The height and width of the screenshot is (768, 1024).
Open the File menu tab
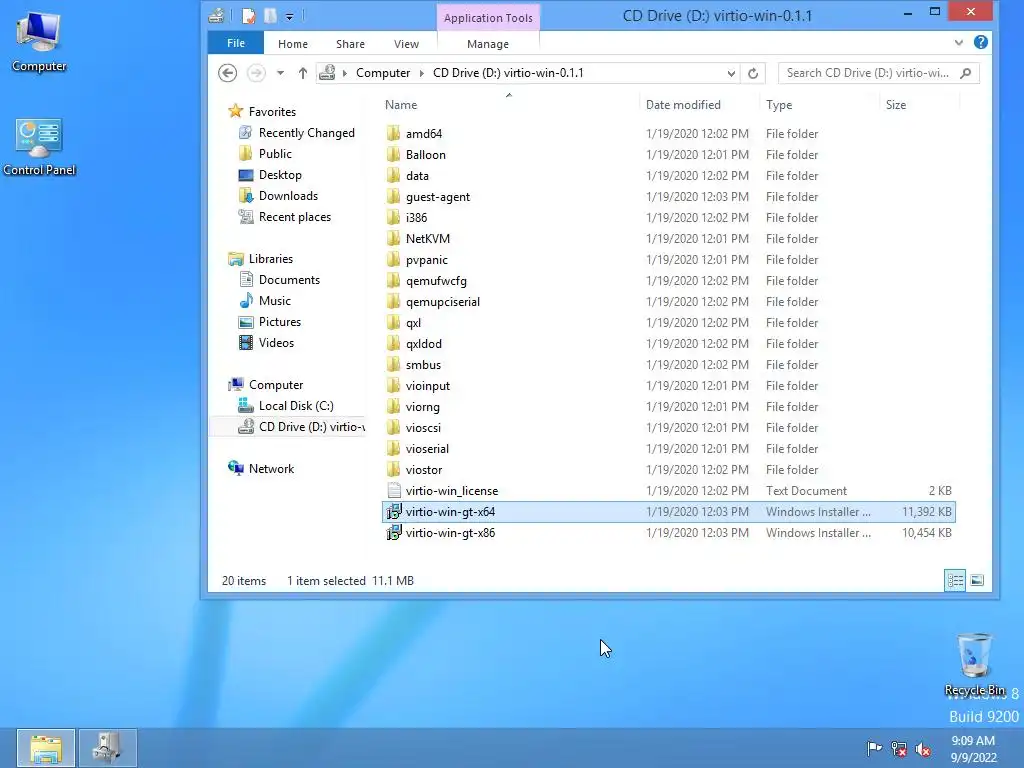click(x=236, y=43)
